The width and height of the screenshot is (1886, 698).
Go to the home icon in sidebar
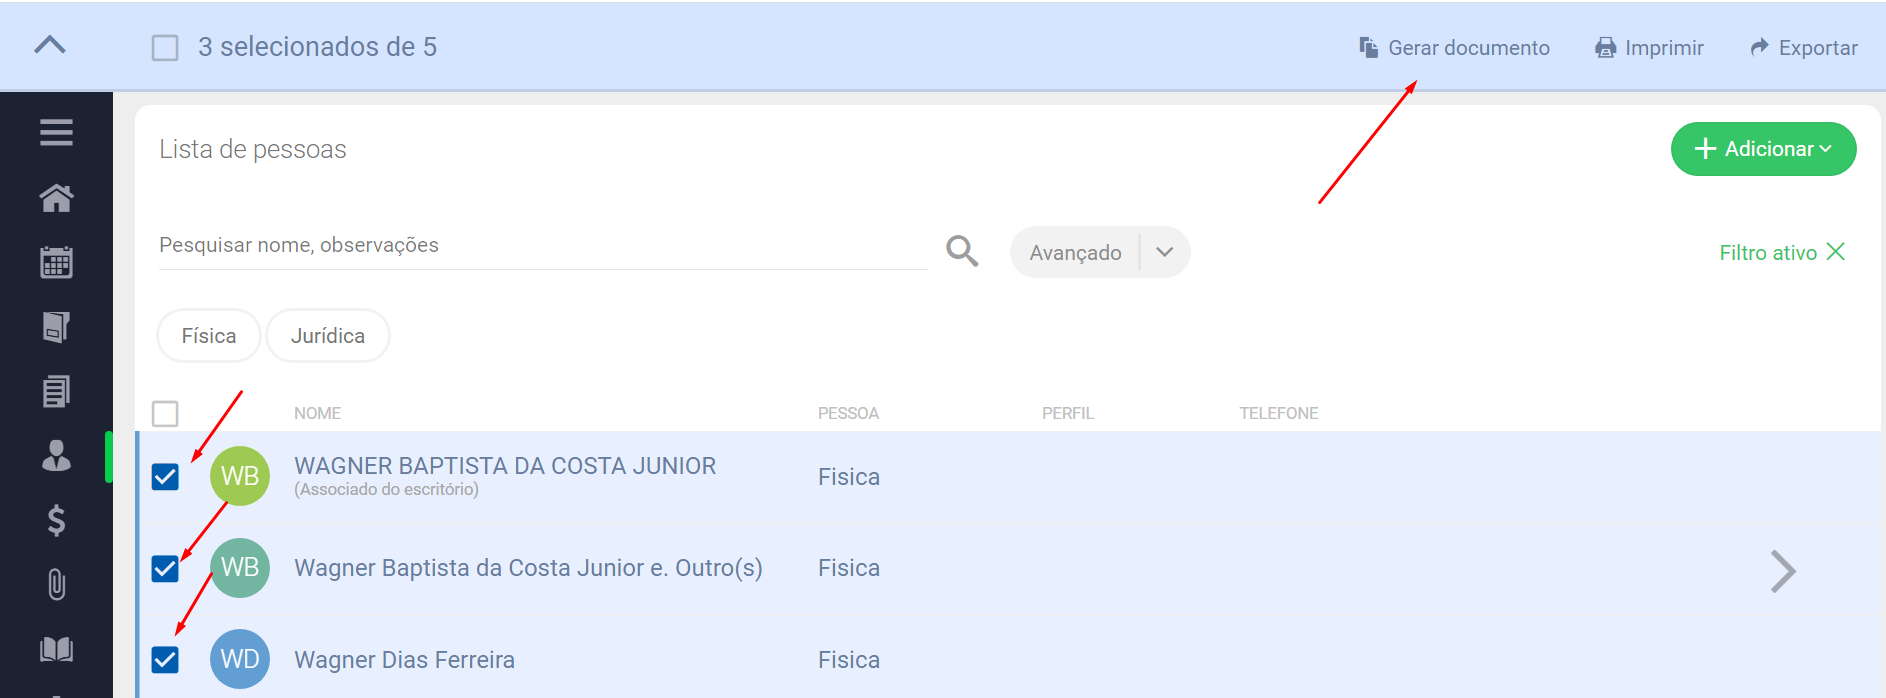(x=56, y=198)
